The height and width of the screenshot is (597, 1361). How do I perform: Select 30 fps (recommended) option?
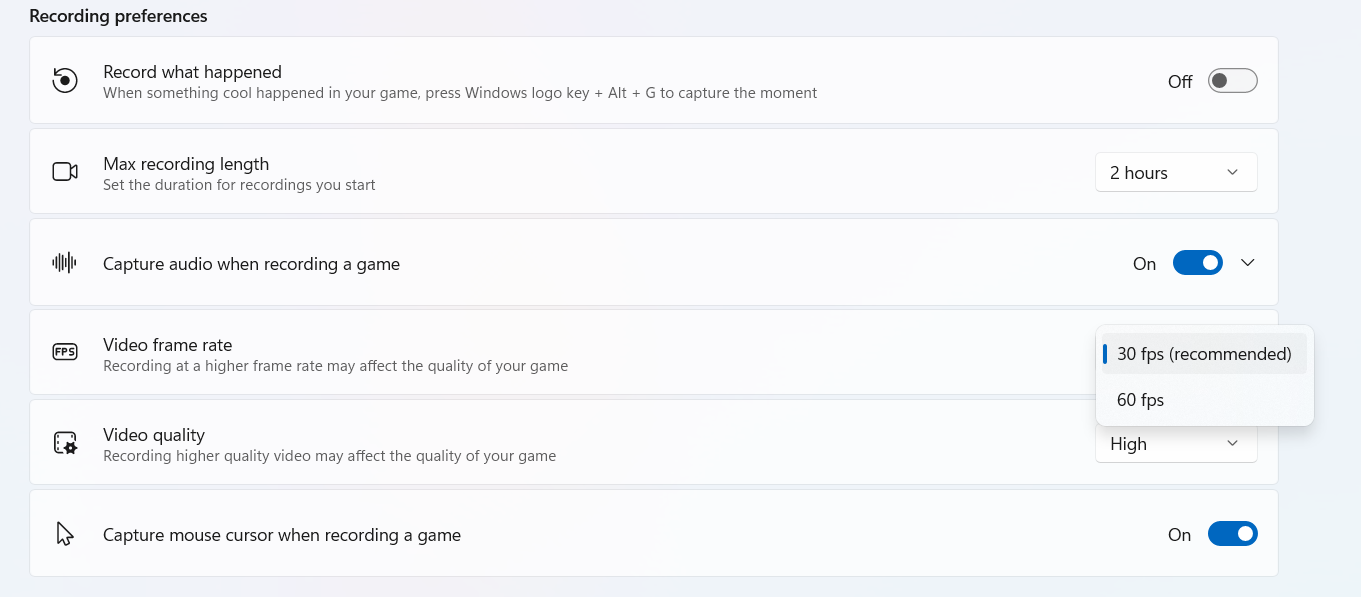tap(1204, 353)
